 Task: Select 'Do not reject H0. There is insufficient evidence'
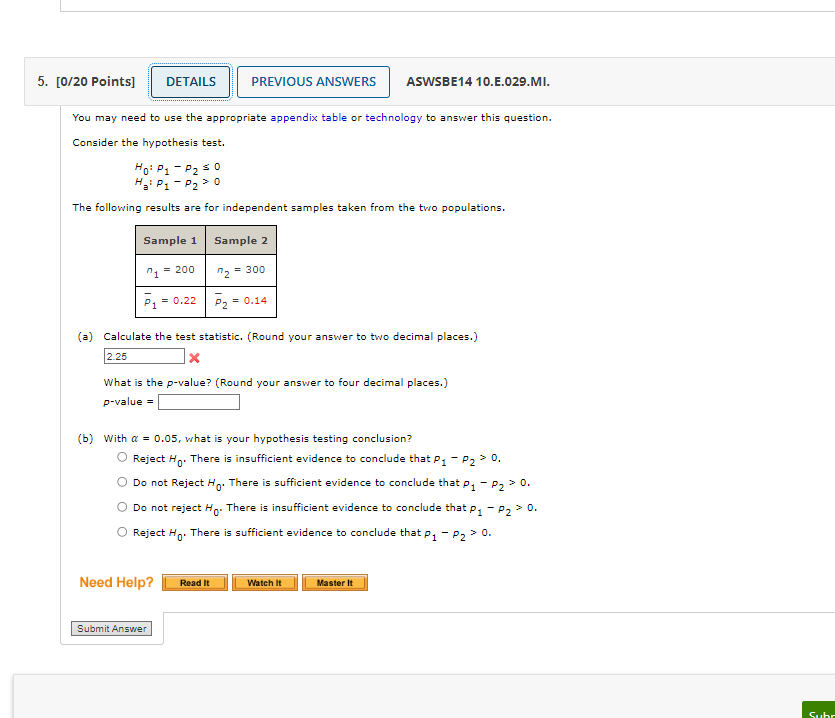122,507
